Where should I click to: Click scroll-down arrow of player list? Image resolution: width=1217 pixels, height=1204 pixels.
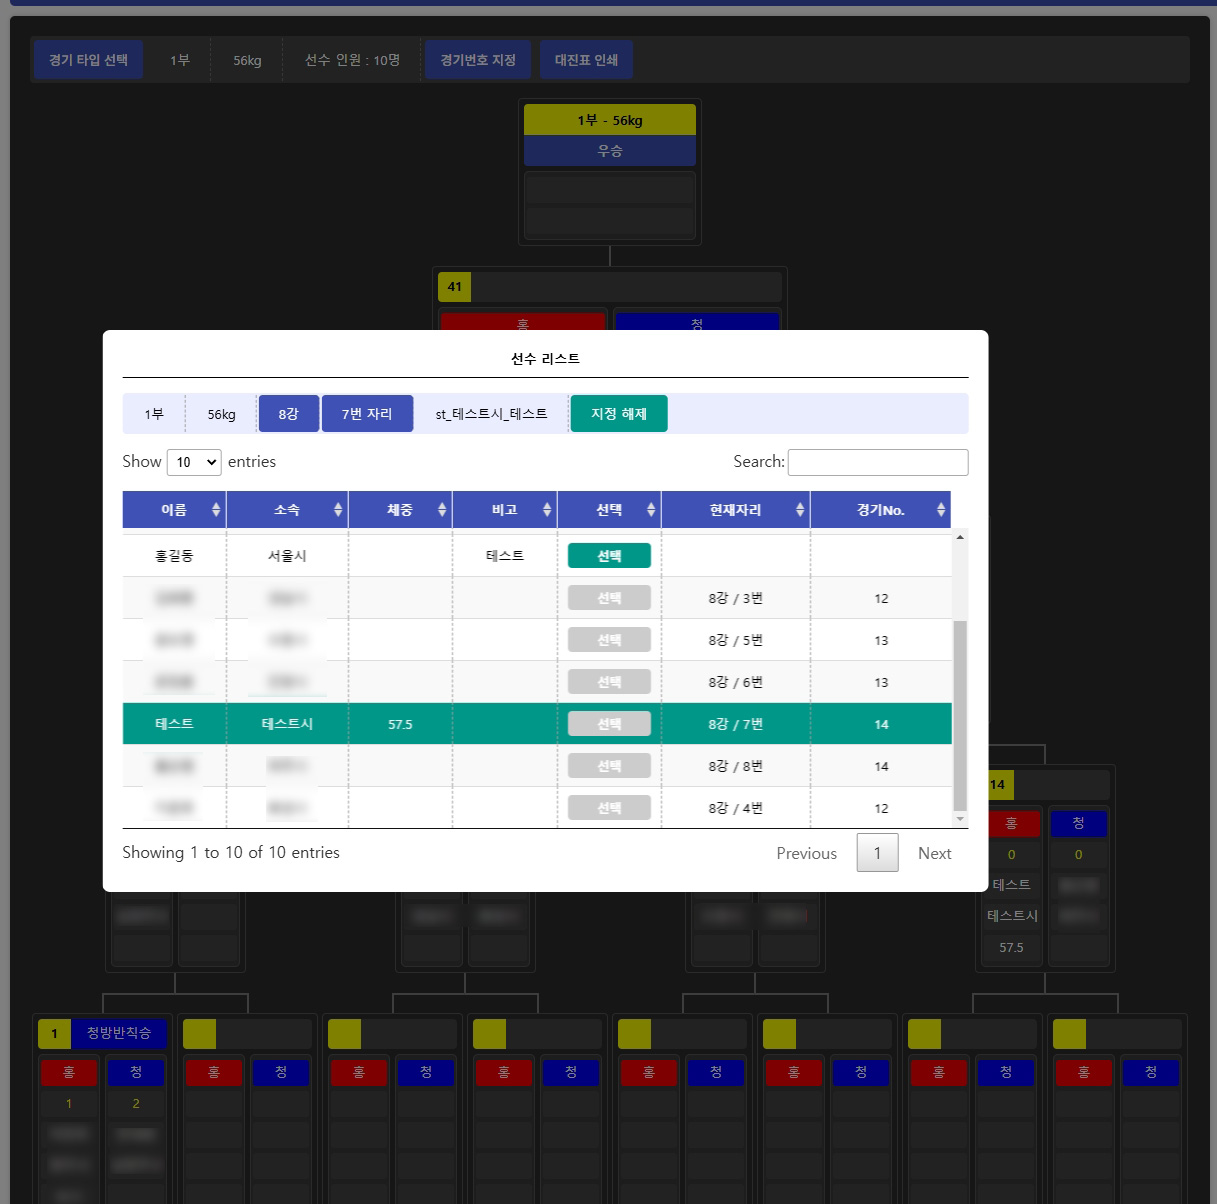coord(960,819)
